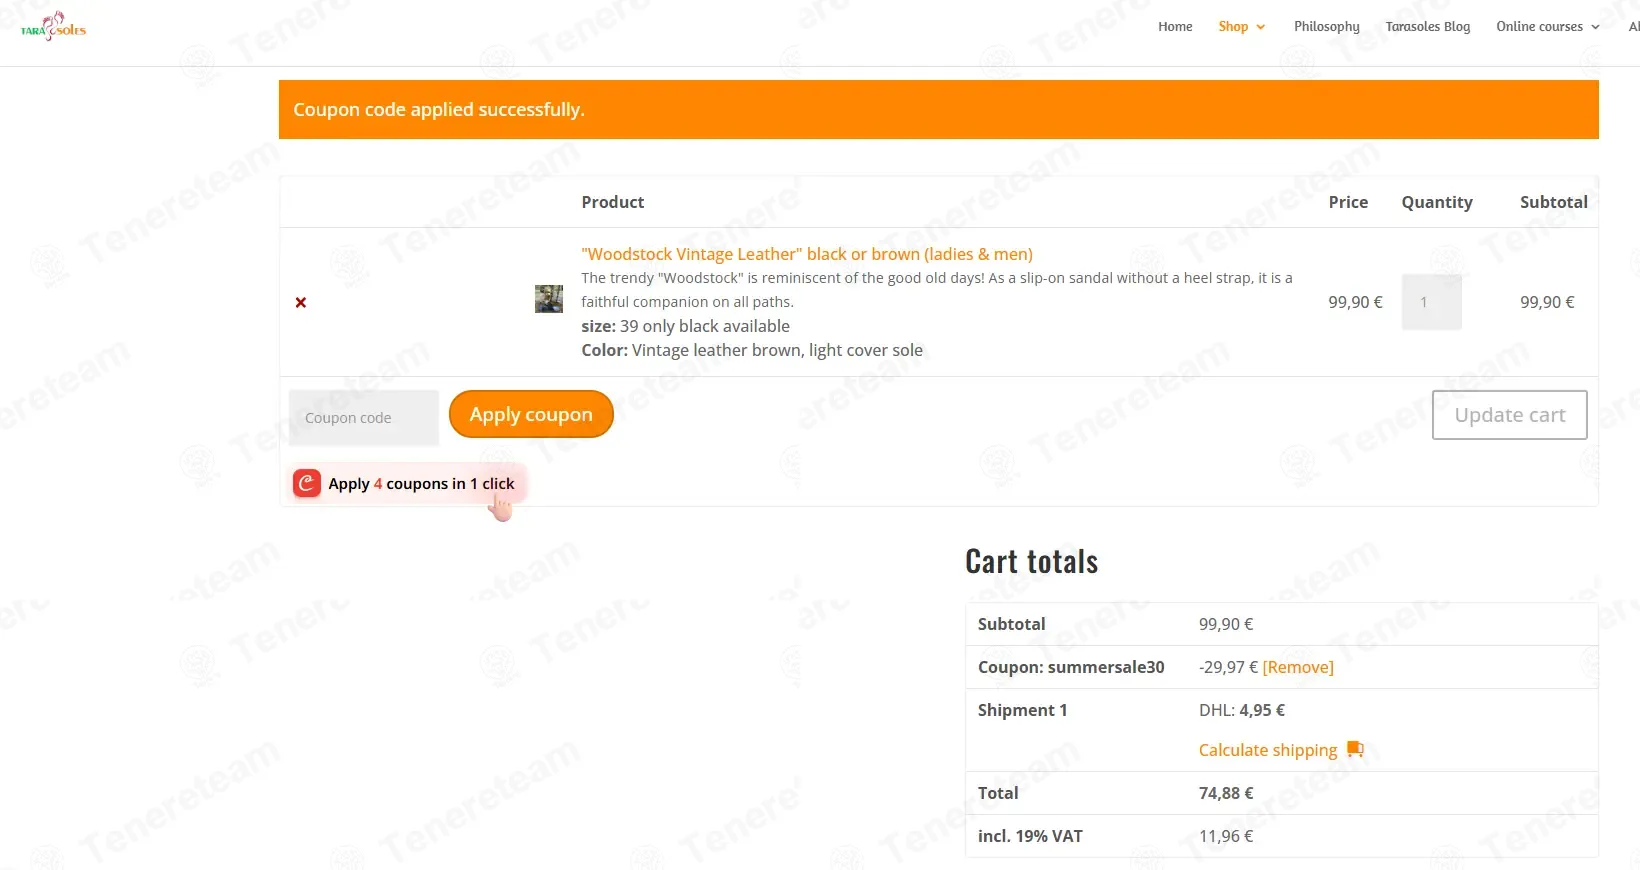The width and height of the screenshot is (1640, 870).
Task: Remove the summersale30 coupon
Action: click(1298, 667)
